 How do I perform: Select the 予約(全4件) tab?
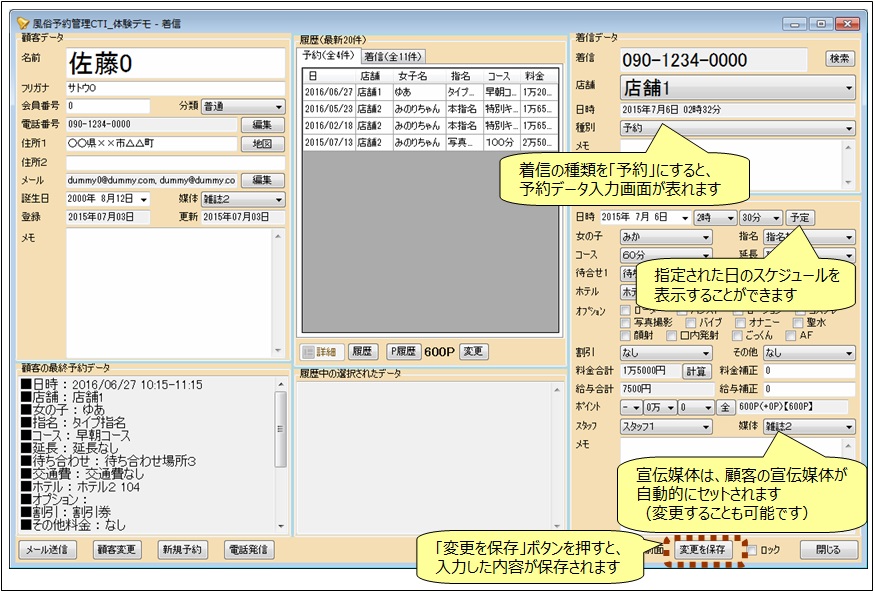[331, 56]
